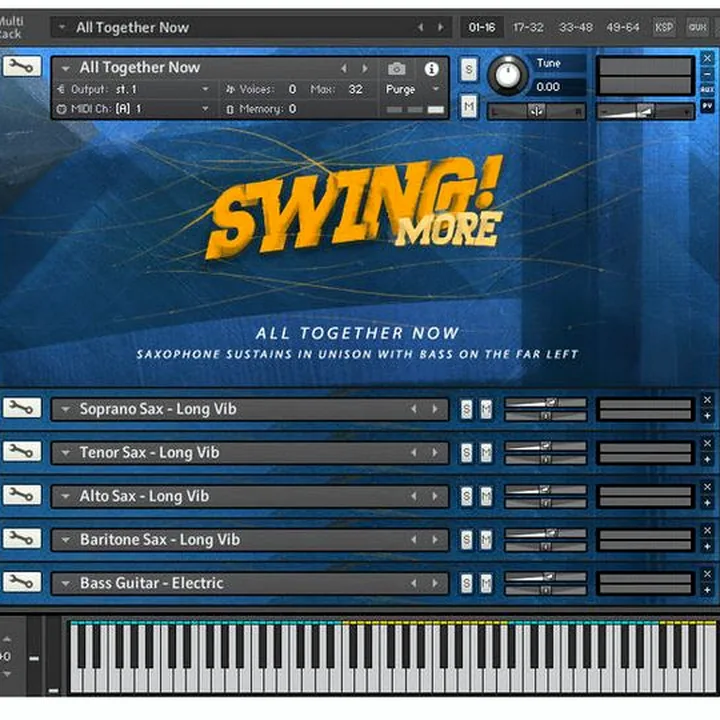Screen dimensions: 720x720
Task: Solo the Soprano Sax instrument
Action: pyautogui.click(x=466, y=409)
